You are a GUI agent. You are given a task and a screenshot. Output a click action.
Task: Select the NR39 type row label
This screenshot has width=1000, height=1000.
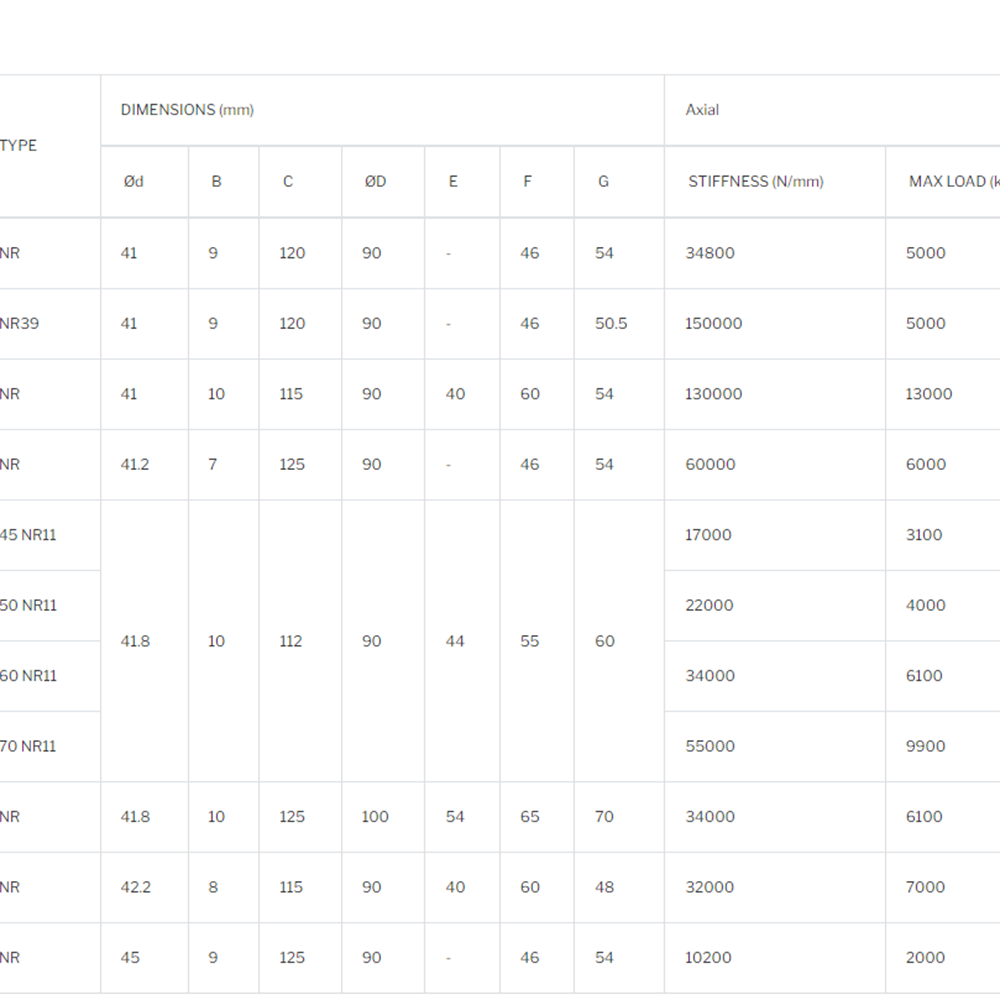pos(19,324)
